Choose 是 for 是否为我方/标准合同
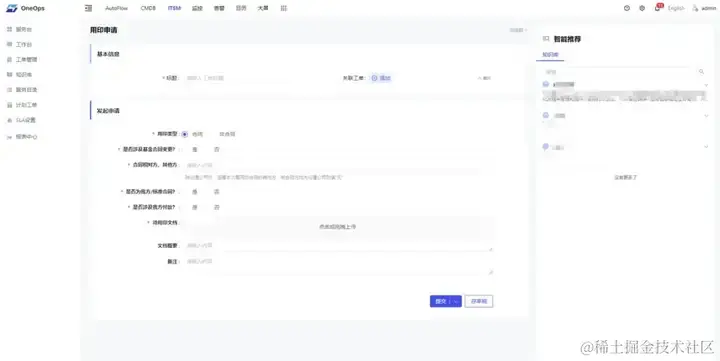Viewport: 720px width, 361px height. click(195, 192)
